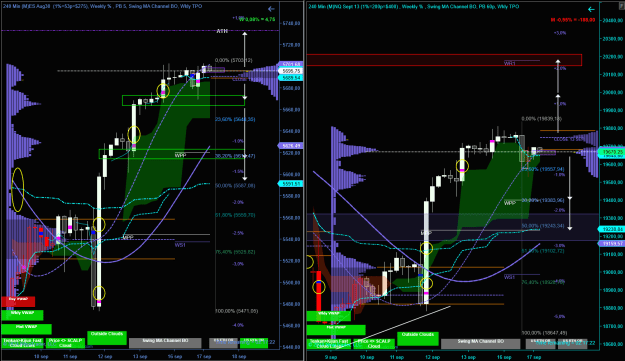Toggle Wkly VWAP box on NQ chart
This screenshot has width=625, height=361.
pos(329,316)
